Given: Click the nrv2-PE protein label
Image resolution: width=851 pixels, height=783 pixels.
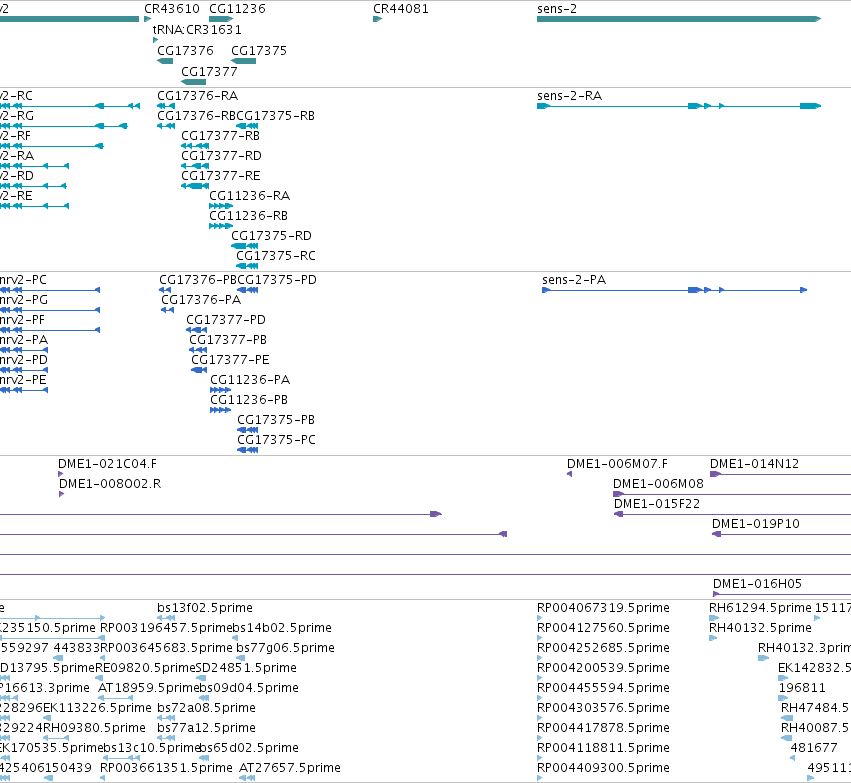Looking at the screenshot, I should 23,379.
